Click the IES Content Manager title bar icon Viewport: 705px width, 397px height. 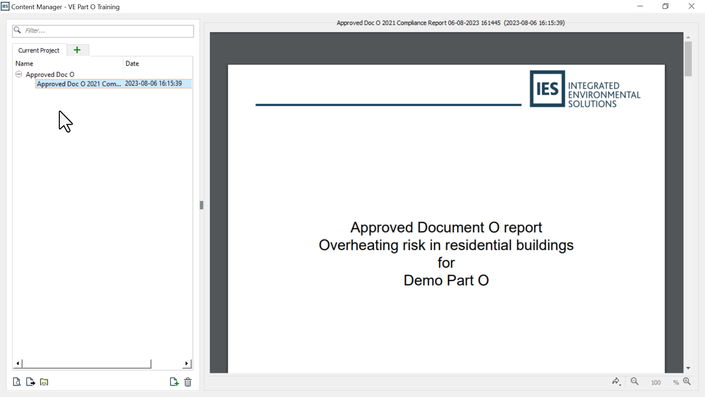point(5,6)
